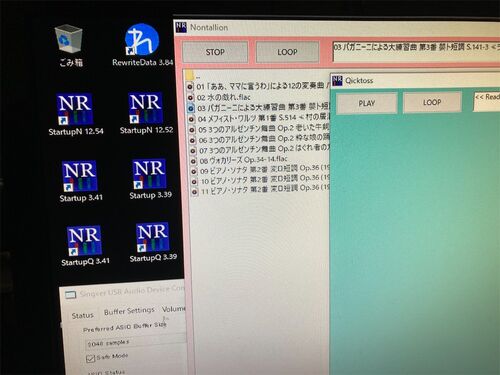The width and height of the screenshot is (500, 375).
Task: Click the audio file icon for track 11
Action: coord(194,192)
